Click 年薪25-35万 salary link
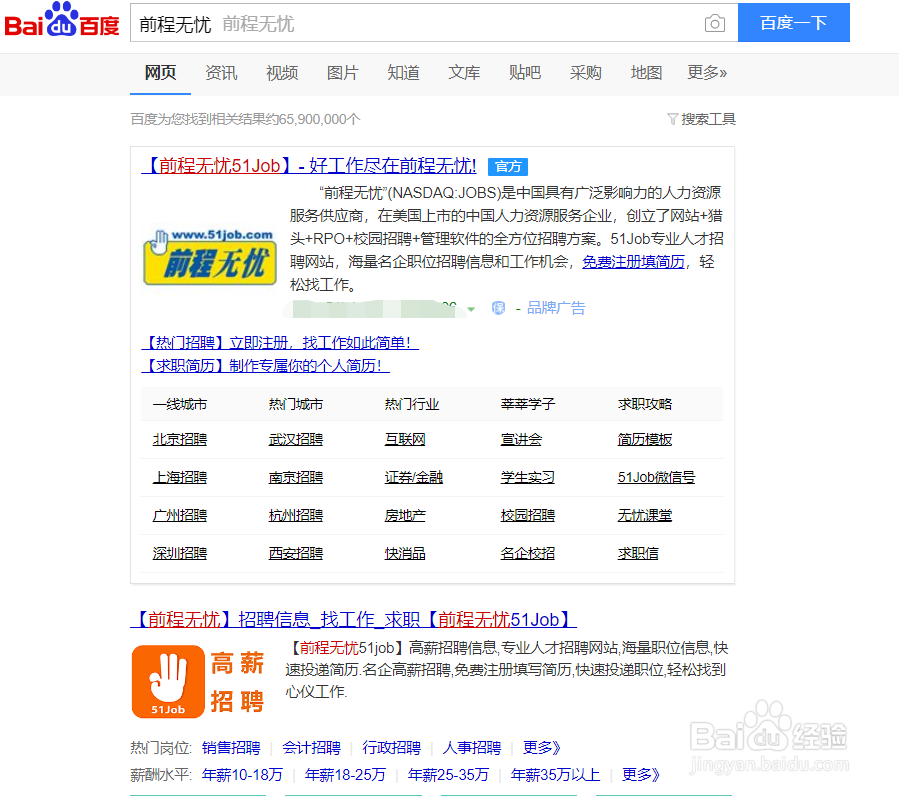Screen dimensions: 899x796 pos(448,775)
